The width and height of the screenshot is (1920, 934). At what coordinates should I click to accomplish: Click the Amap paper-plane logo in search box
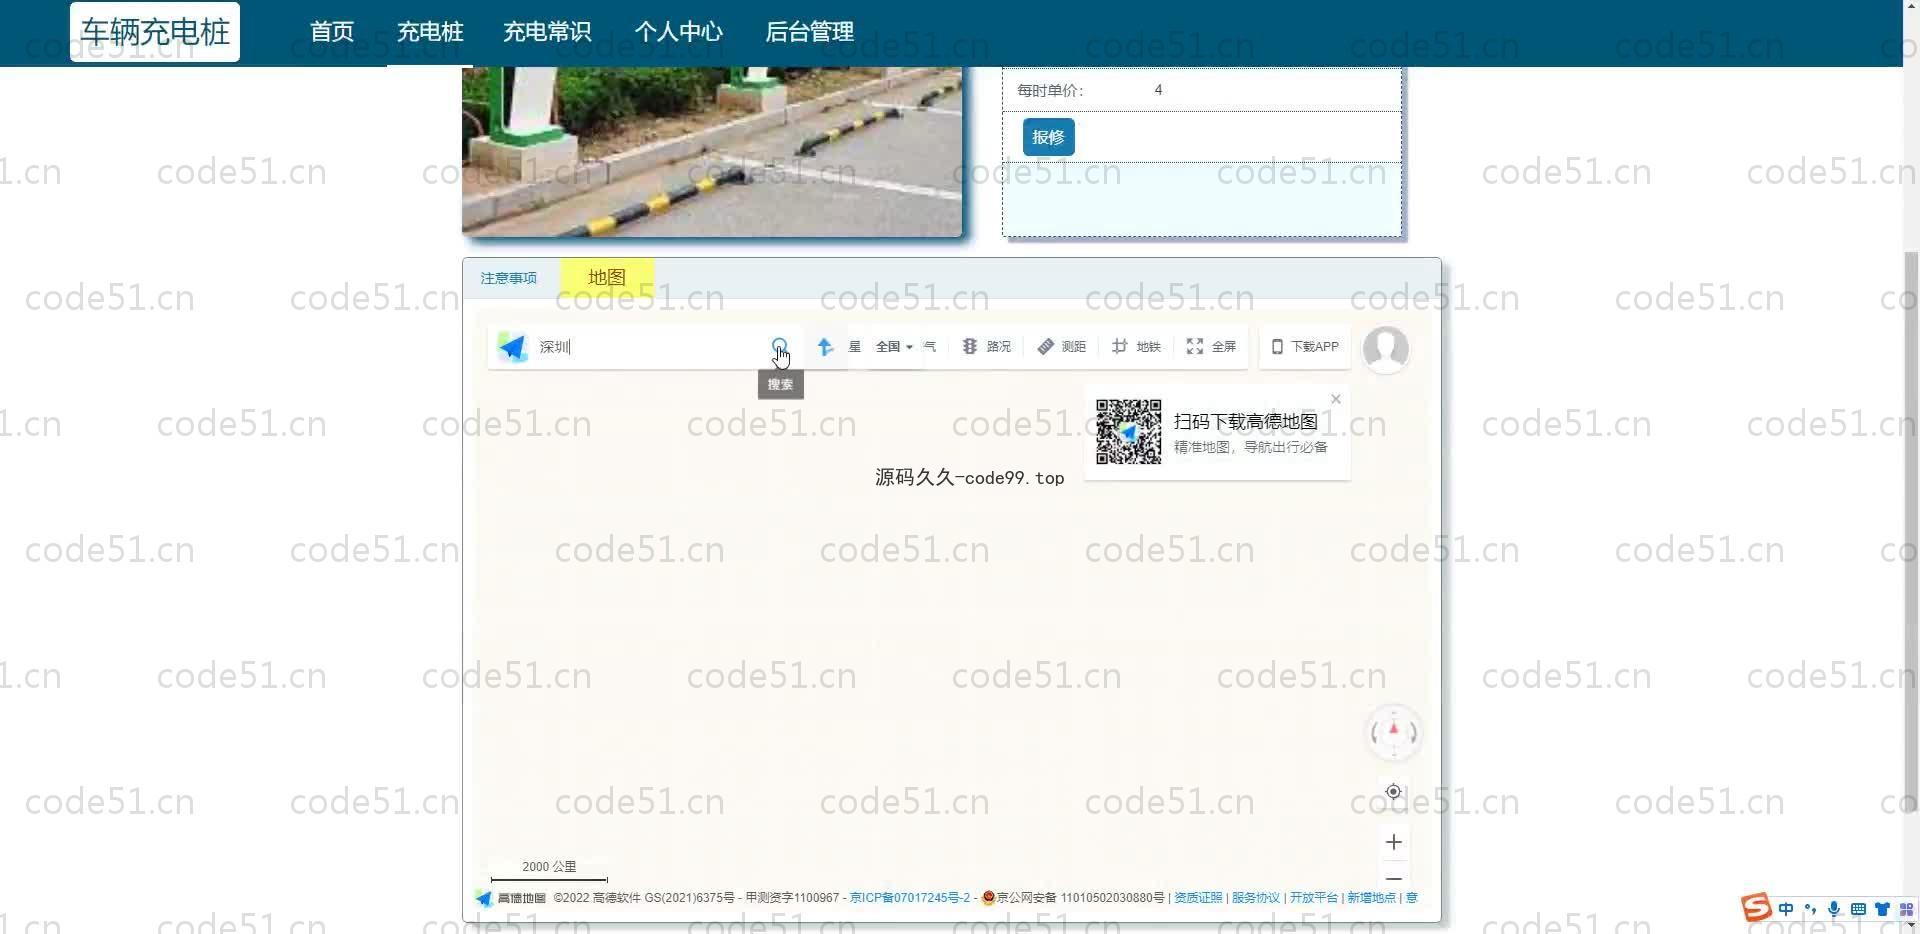click(513, 347)
